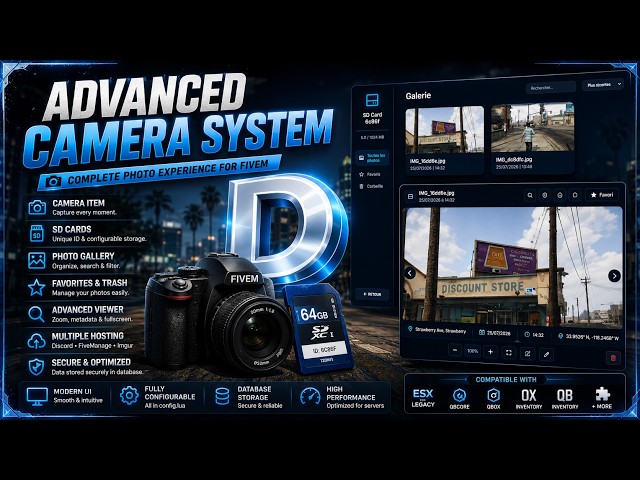
Task: Click the Photo Gallery feature icon
Action: 37,260
